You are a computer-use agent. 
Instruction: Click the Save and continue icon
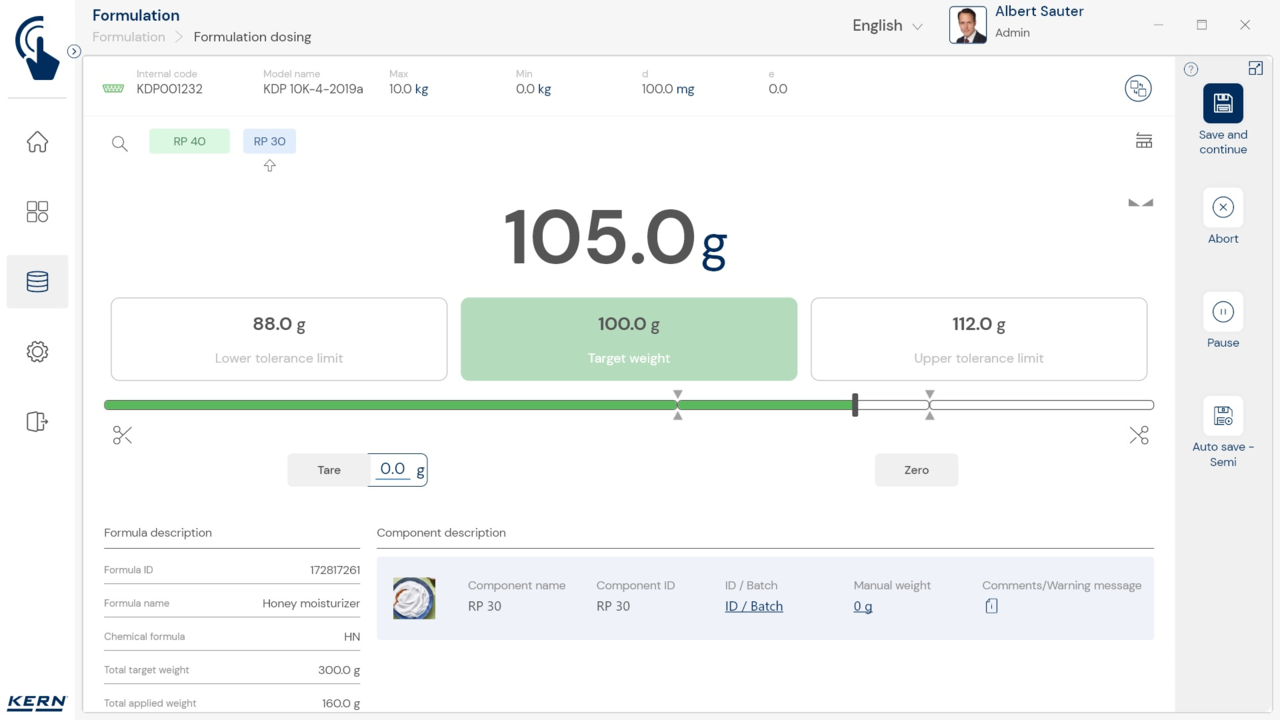tap(1222, 103)
